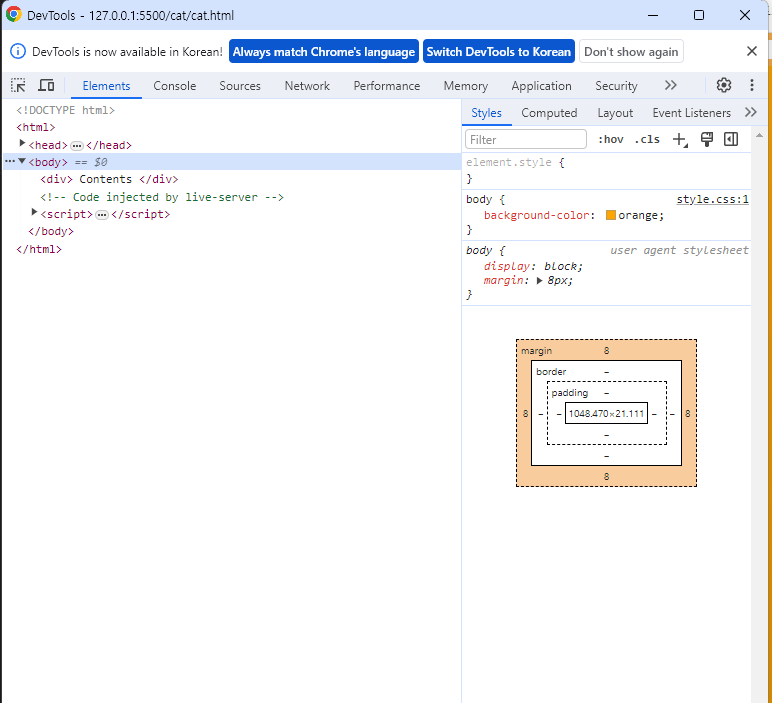Show more DevTools panels chevron
Screen dimensions: 772x703
670,85
